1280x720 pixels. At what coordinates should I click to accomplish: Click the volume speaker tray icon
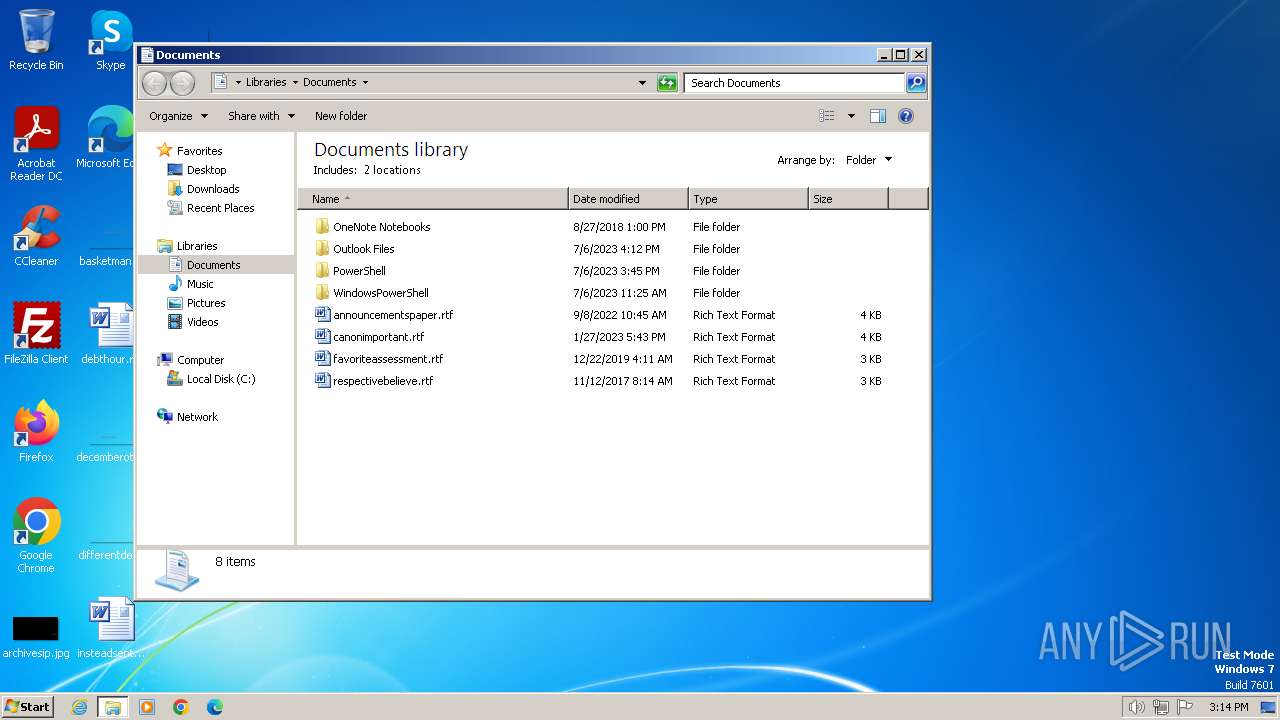(x=1136, y=707)
